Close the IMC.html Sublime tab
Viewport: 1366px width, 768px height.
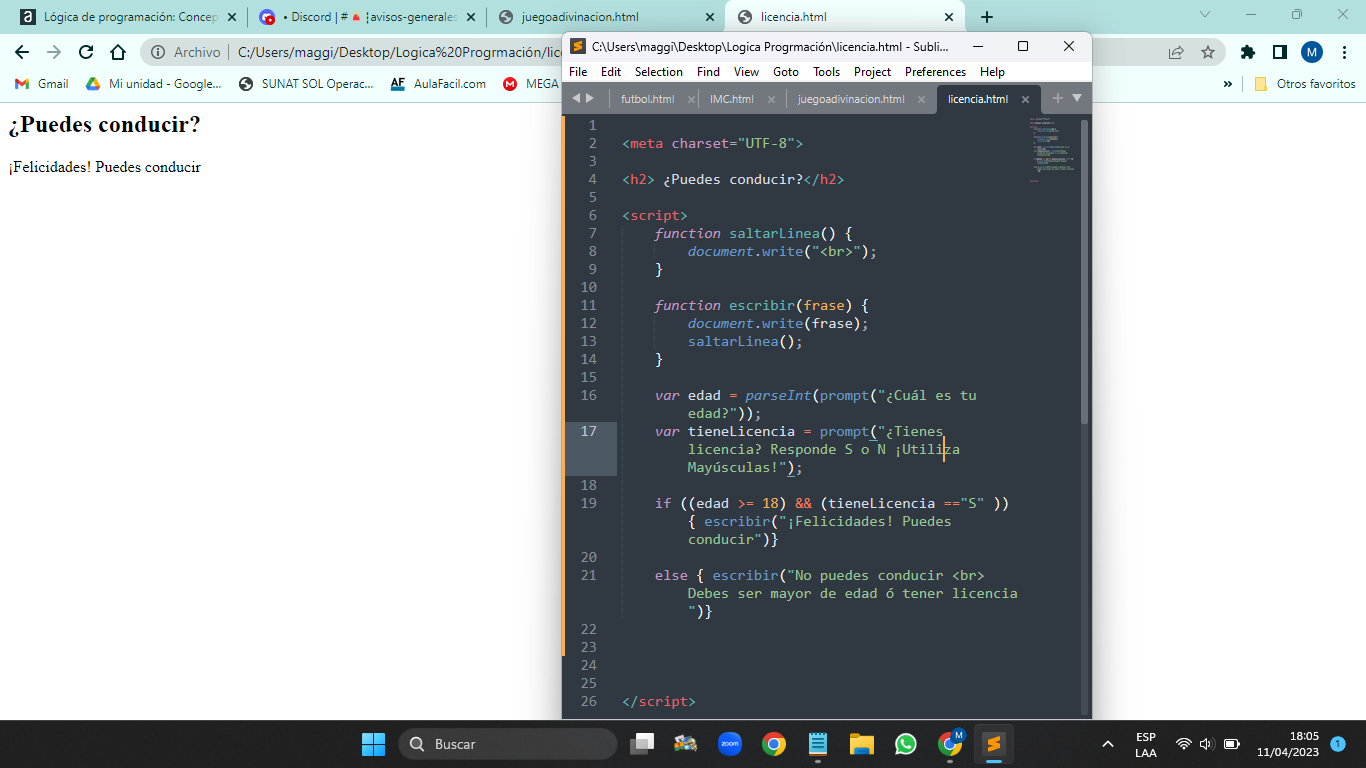[x=771, y=99]
